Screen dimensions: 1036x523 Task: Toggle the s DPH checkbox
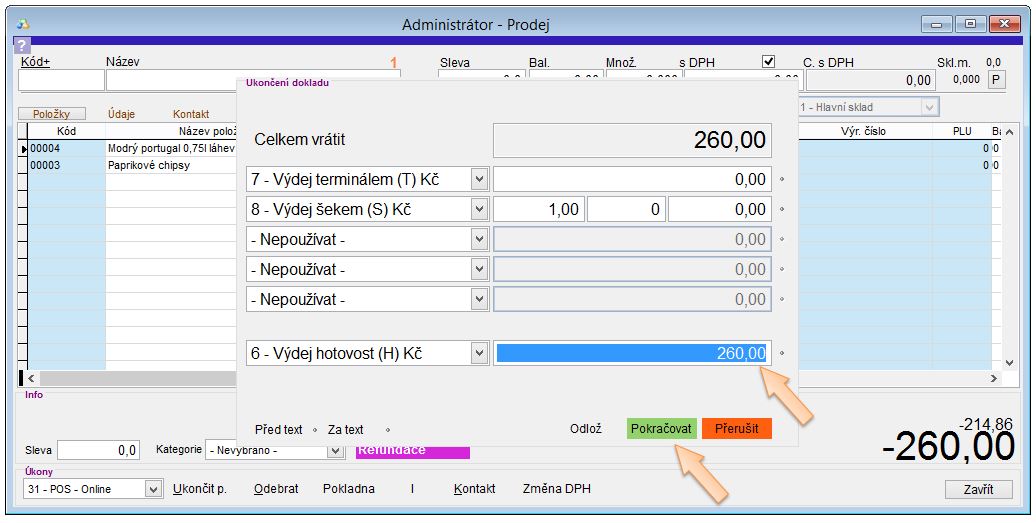click(768, 61)
